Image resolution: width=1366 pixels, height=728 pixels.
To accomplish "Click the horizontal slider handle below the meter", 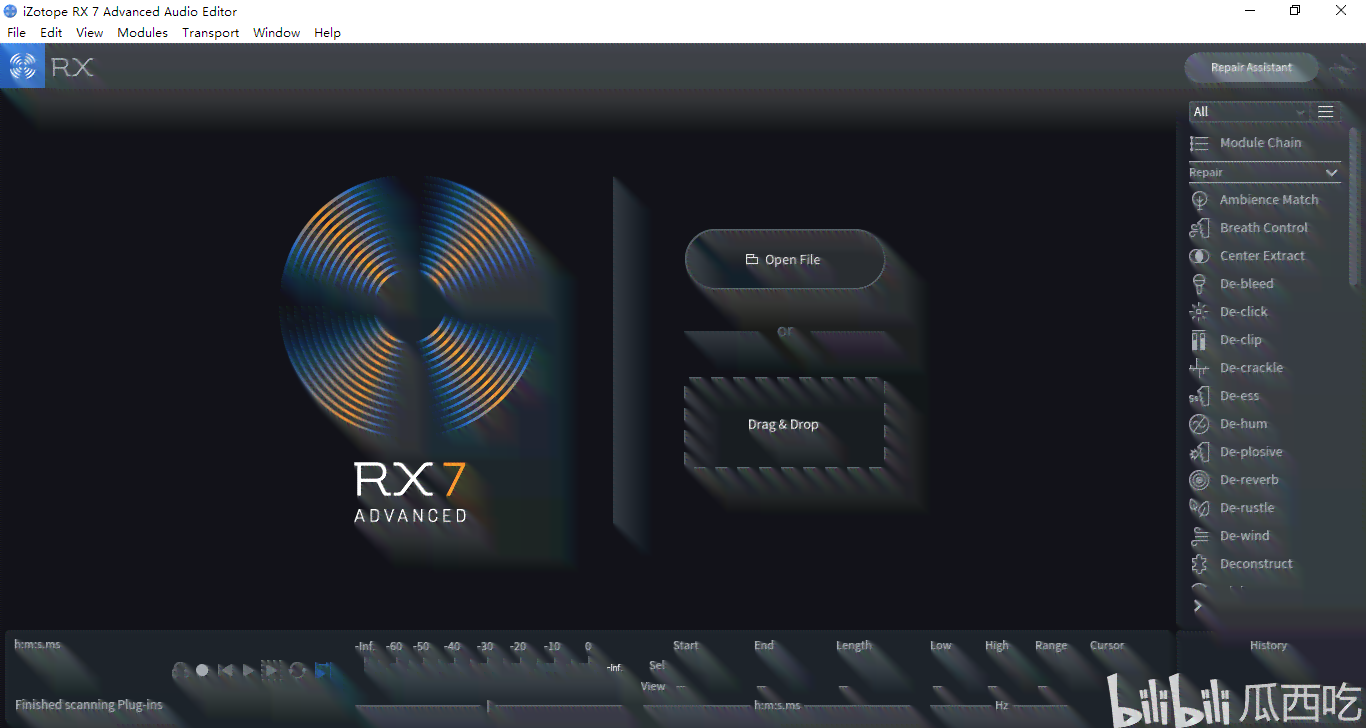I will 488,706.
